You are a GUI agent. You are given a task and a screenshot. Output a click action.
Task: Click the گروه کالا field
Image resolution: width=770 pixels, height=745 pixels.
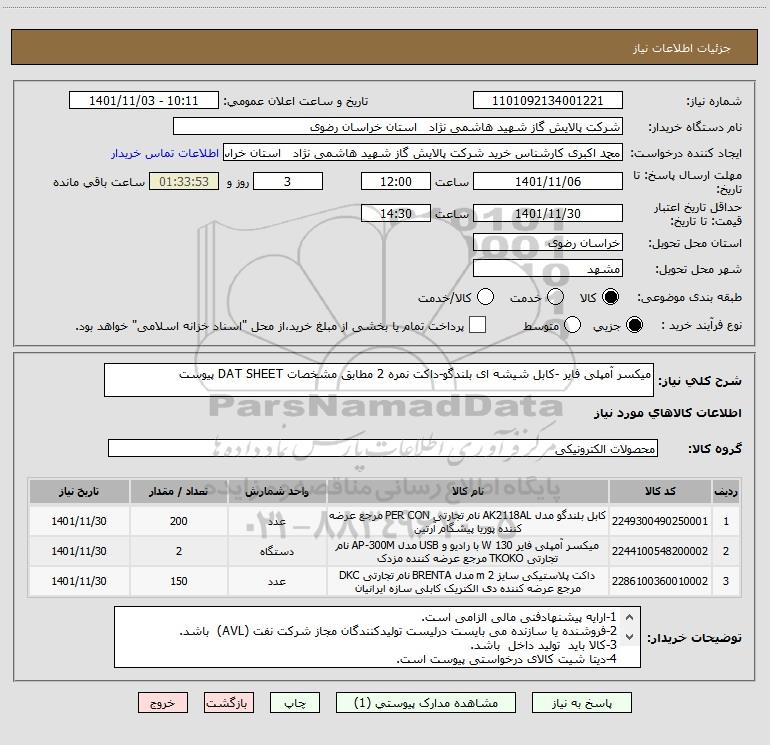point(383,448)
